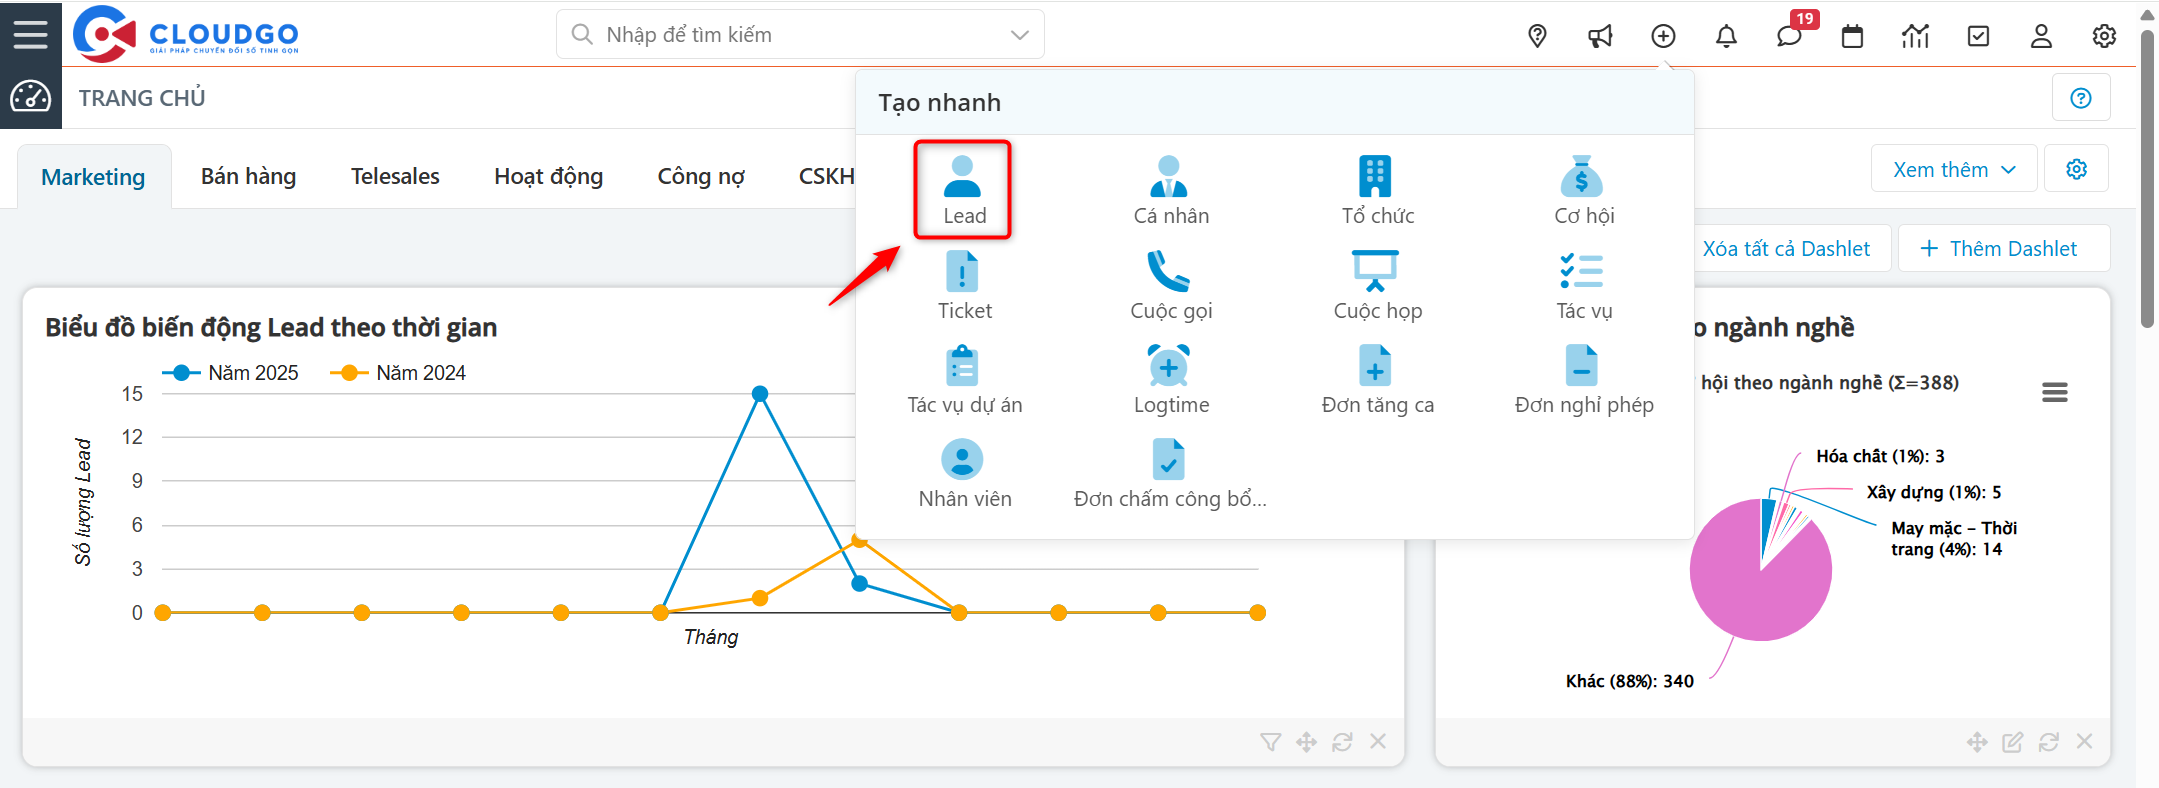
Task: Toggle Năm 2024 series in chart legend
Action: coord(399,373)
